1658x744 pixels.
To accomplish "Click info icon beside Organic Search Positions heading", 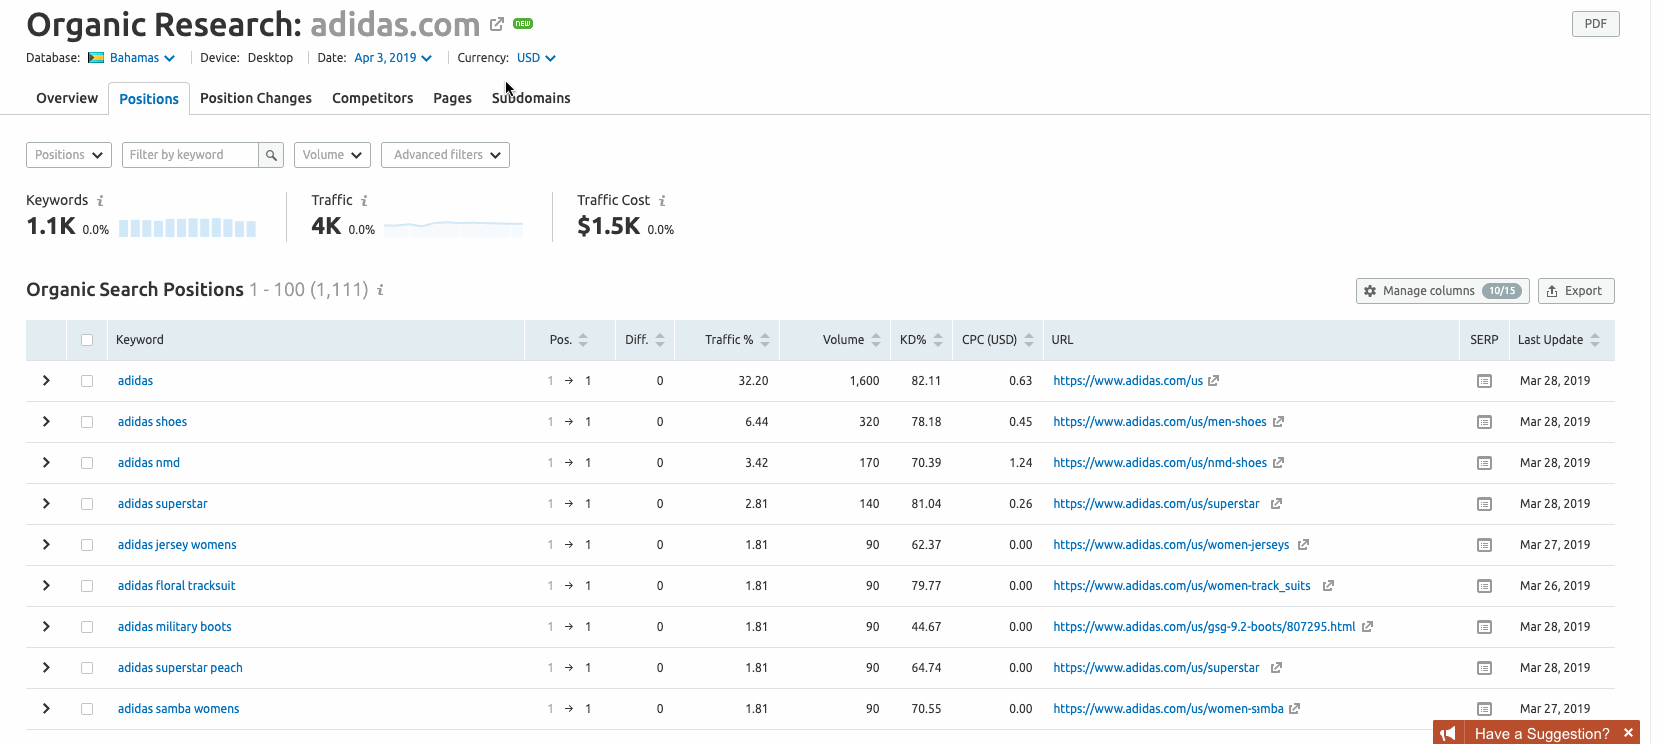I will (380, 290).
